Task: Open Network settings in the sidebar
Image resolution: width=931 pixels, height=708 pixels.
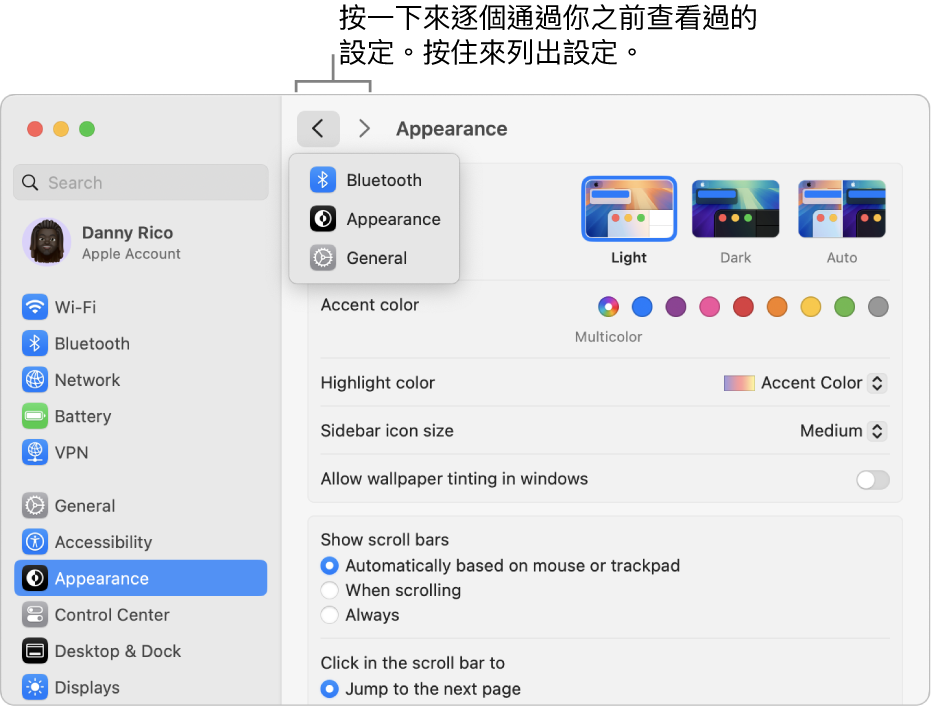Action: point(141,380)
